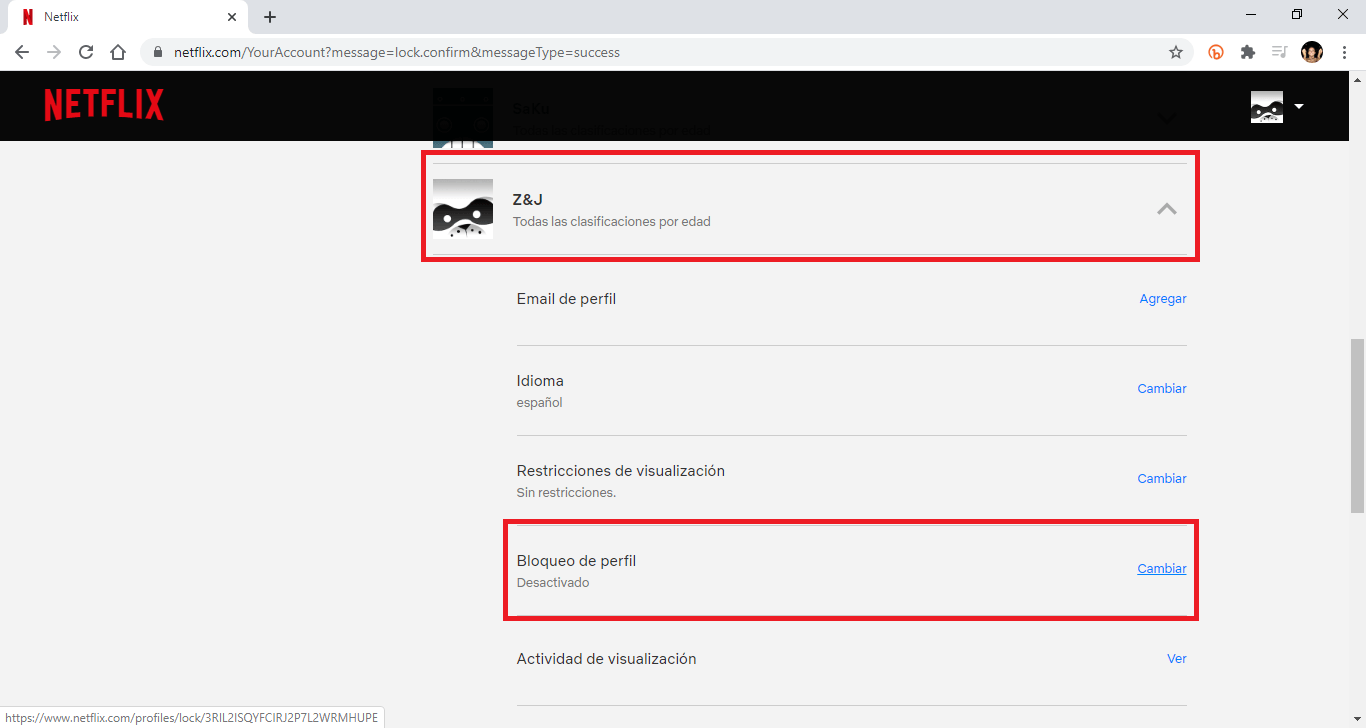Image resolution: width=1366 pixels, height=728 pixels.
Task: Click Agregar for Email de perfil
Action: click(1163, 299)
